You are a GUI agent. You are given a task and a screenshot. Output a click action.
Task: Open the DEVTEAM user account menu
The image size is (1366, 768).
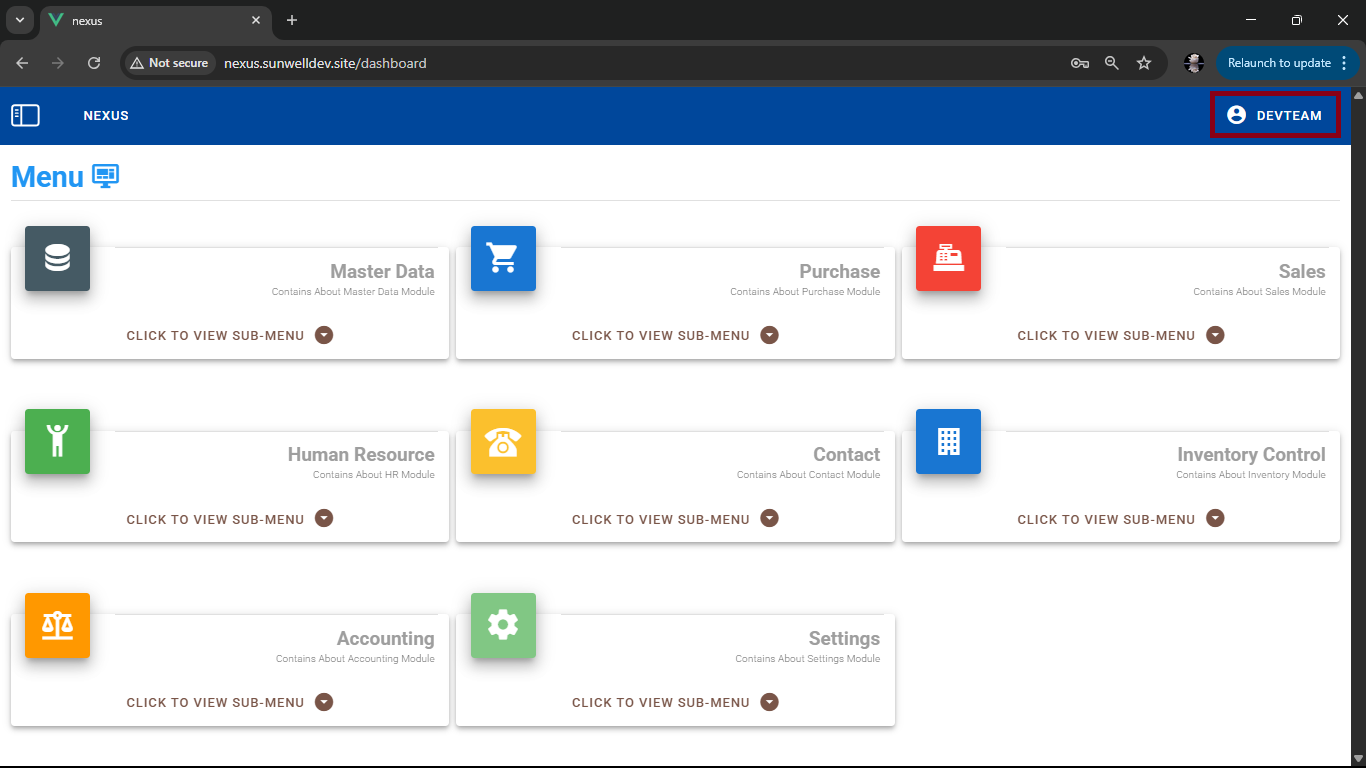(1274, 115)
